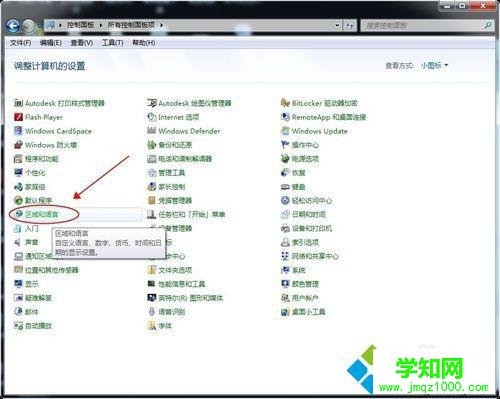Open the 网络和共享中心 network center icon
The image size is (500, 399).
coord(285,256)
